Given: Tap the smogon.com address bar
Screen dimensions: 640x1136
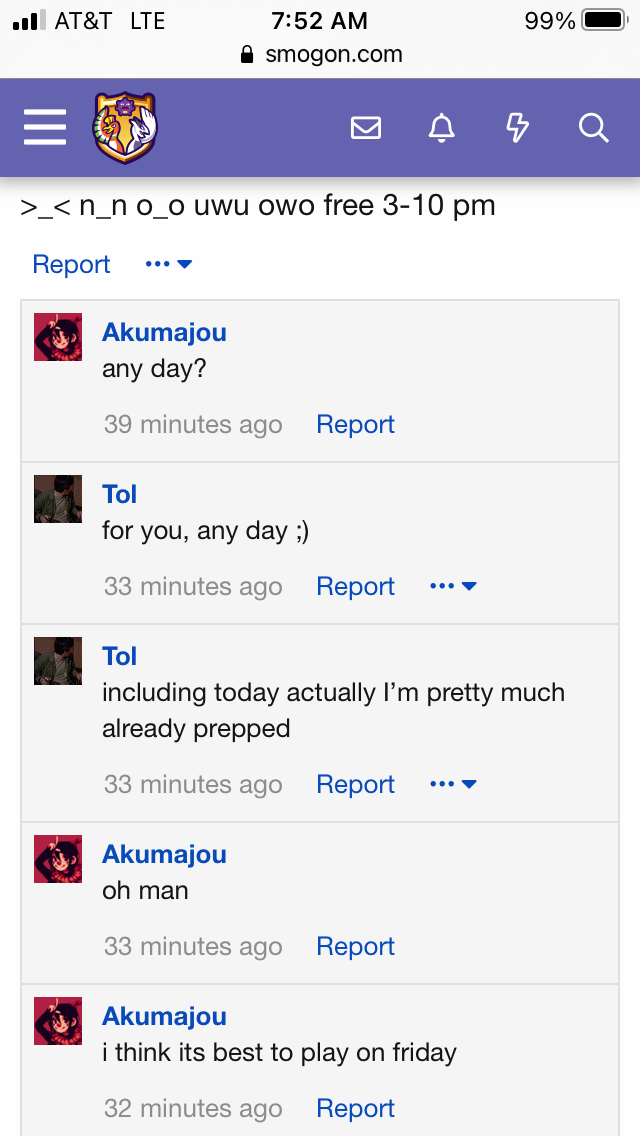Looking at the screenshot, I should pos(320,54).
